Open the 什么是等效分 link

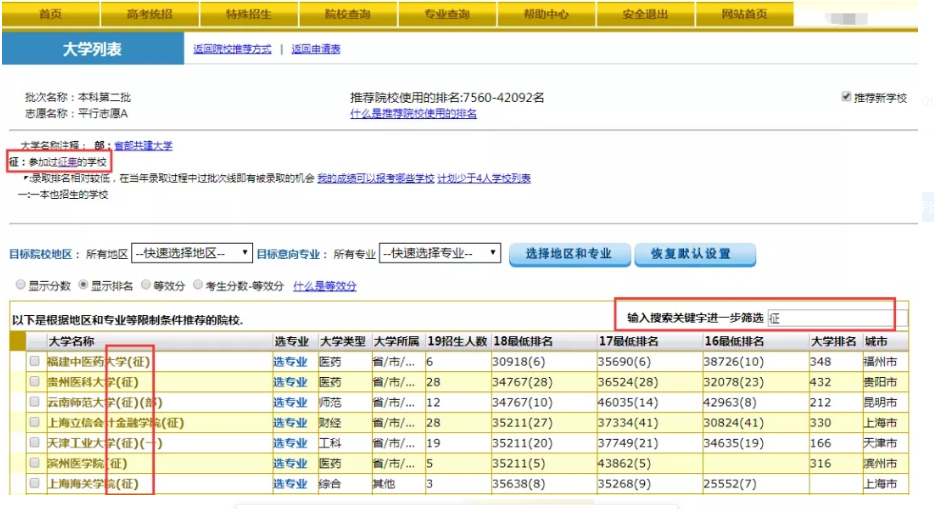(325, 286)
